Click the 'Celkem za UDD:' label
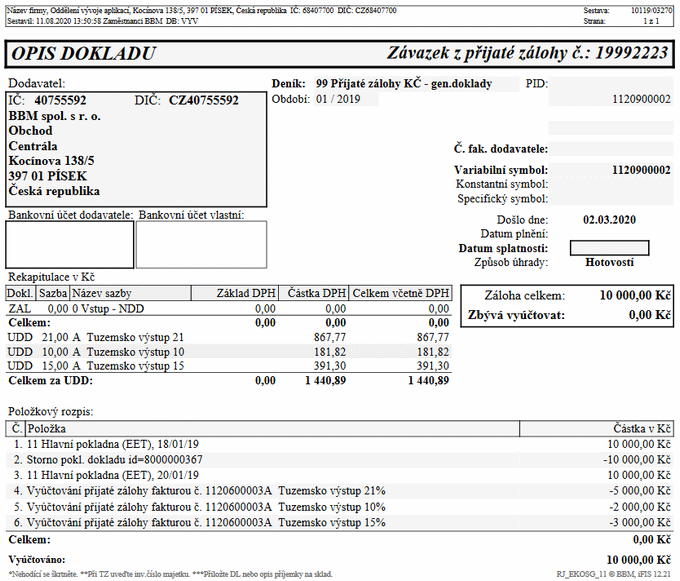This screenshot has width=680, height=581. 51,381
